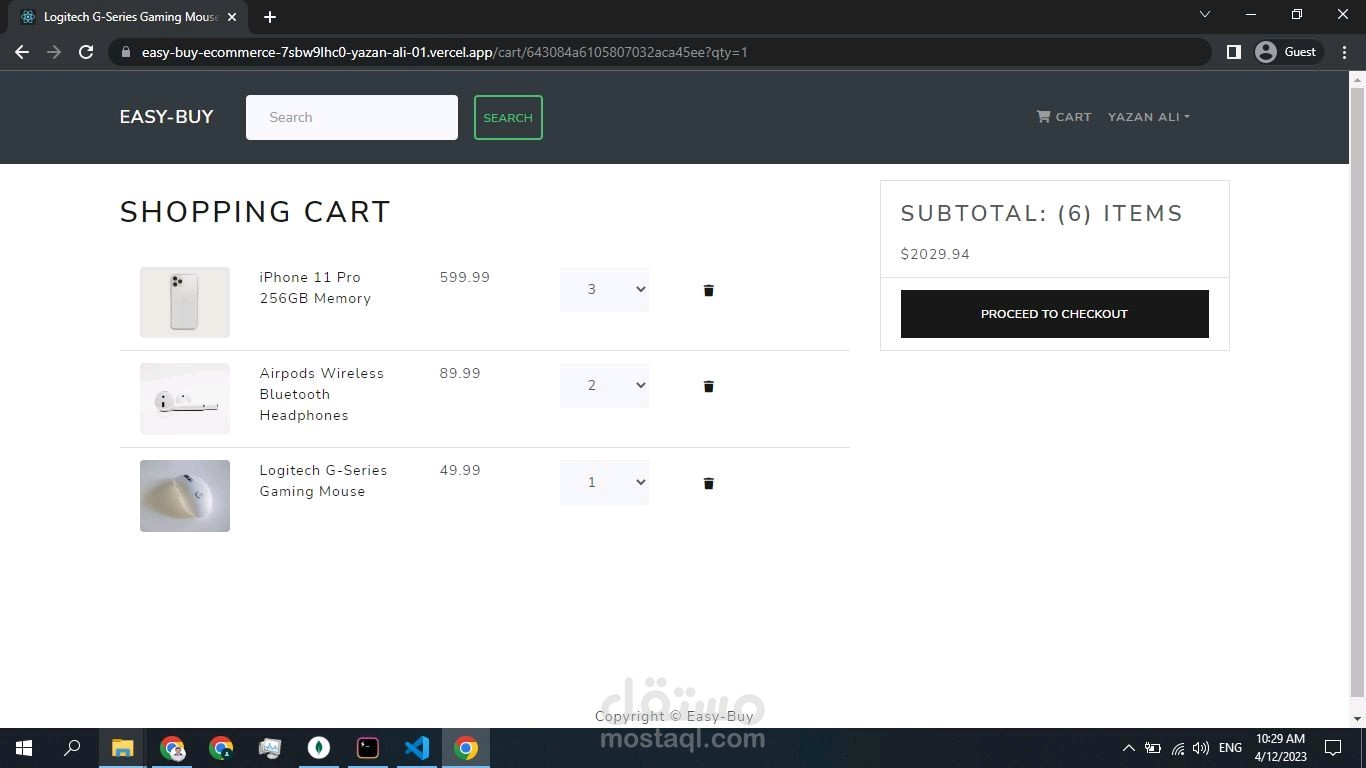
Task: Click the browser back arrow
Action: tap(22, 52)
